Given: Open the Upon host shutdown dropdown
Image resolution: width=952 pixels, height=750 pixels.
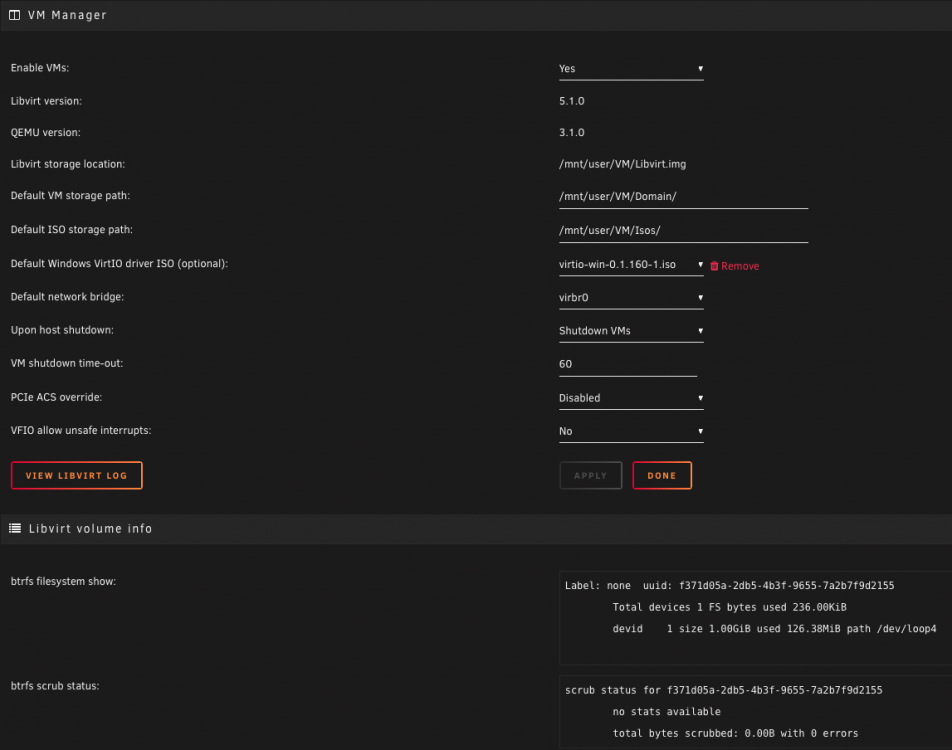Looking at the screenshot, I should coord(631,331).
